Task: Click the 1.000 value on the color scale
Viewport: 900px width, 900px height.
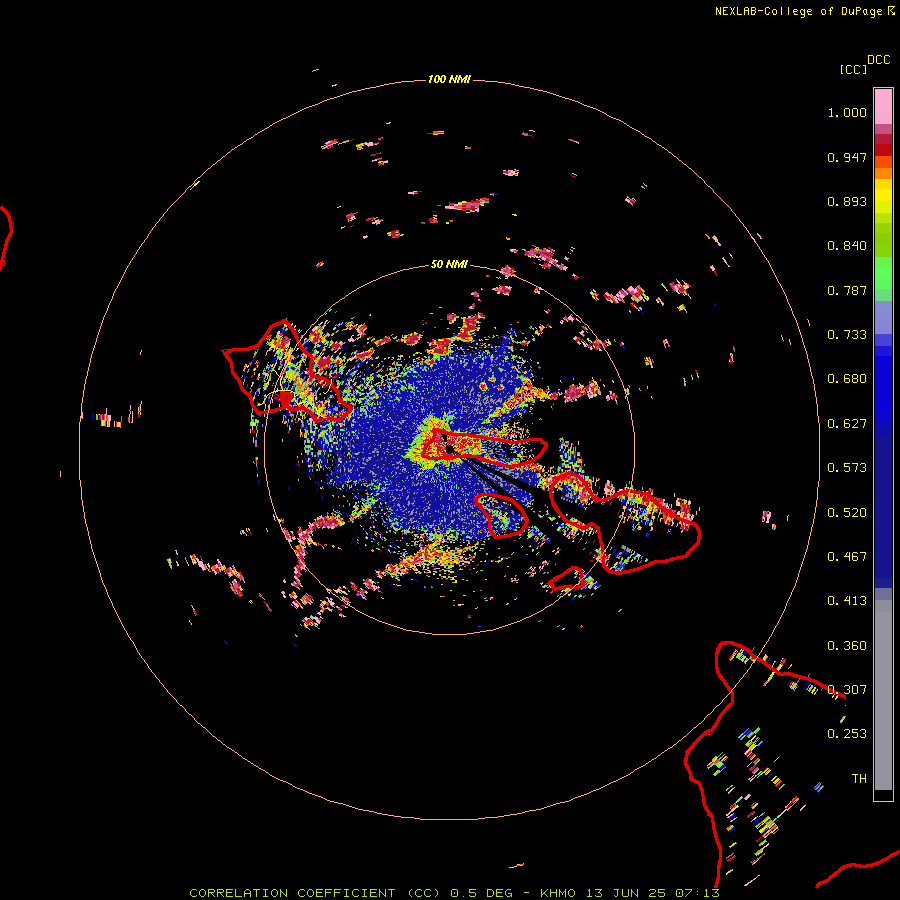Action: pos(847,112)
